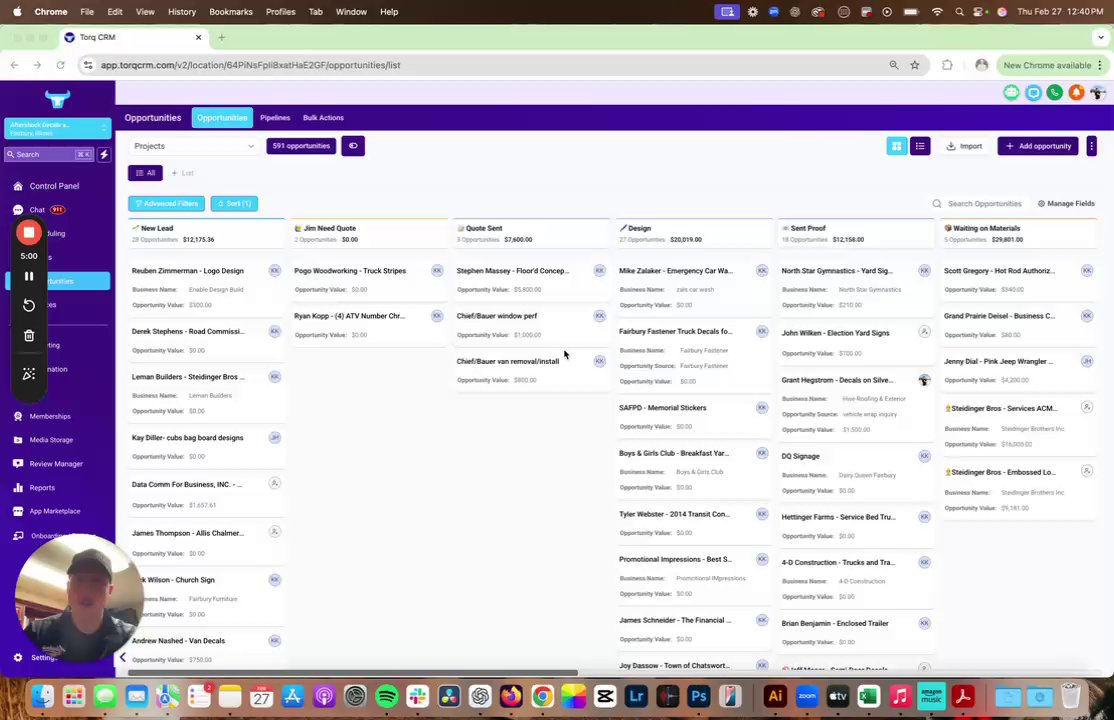Delete the recording using trash icon

pos(29,335)
